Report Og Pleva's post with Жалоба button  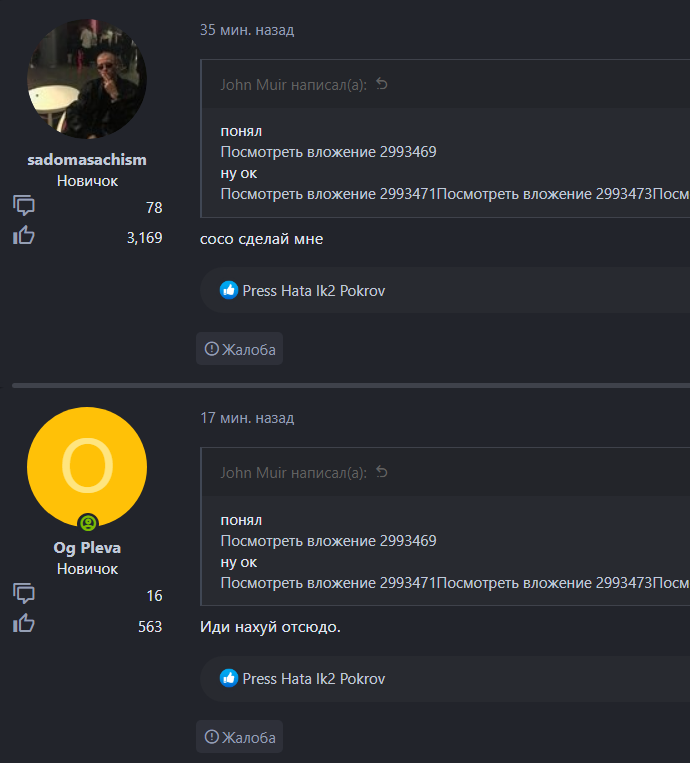pos(240,737)
